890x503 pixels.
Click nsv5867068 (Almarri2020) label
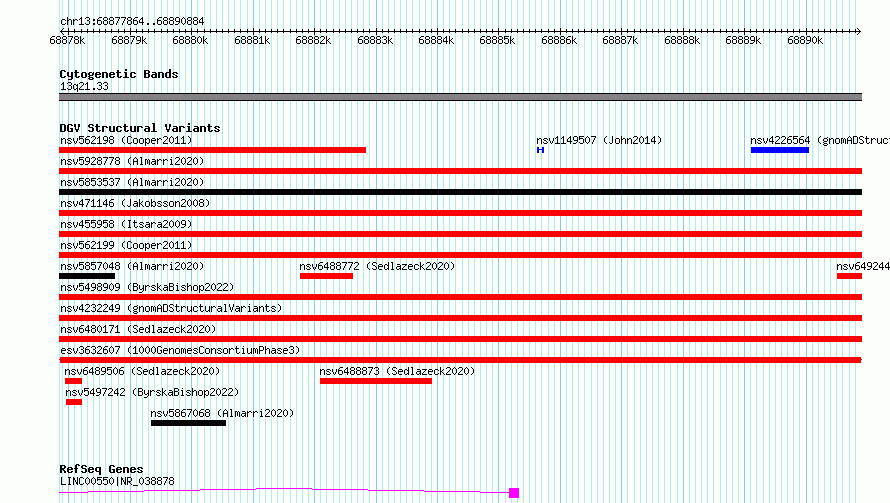222,413
